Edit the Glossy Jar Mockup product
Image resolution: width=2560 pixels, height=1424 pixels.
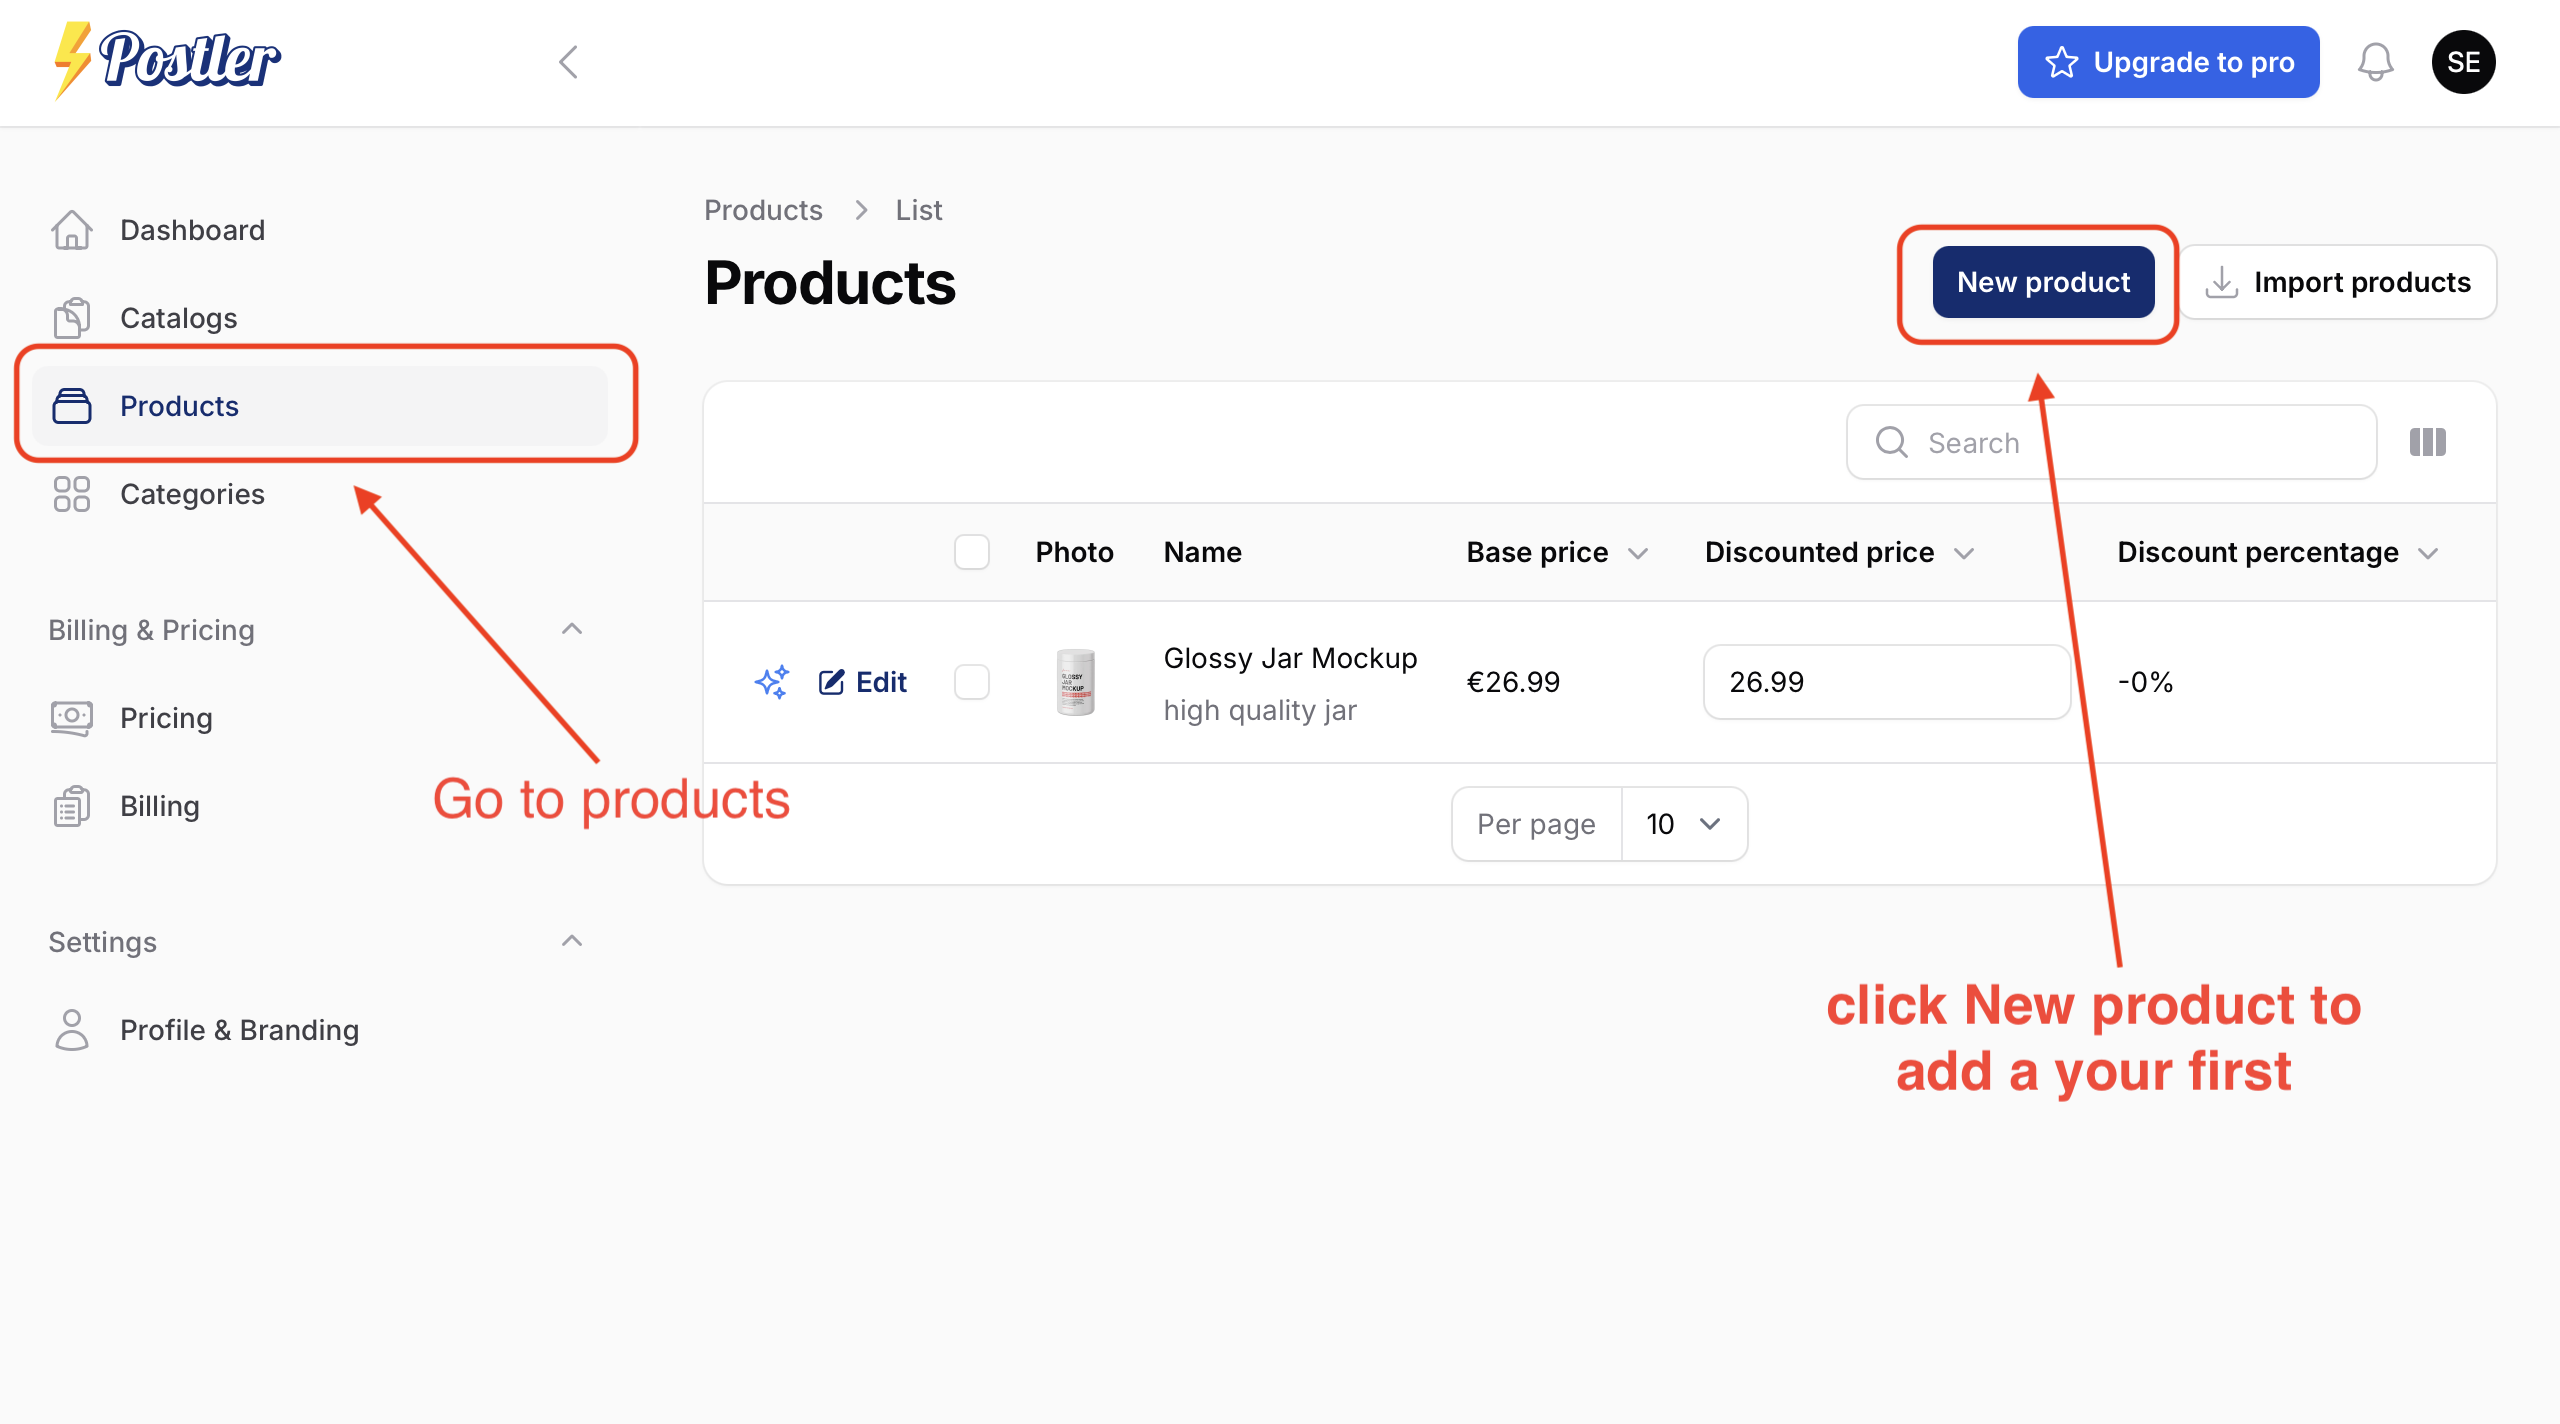[862, 681]
